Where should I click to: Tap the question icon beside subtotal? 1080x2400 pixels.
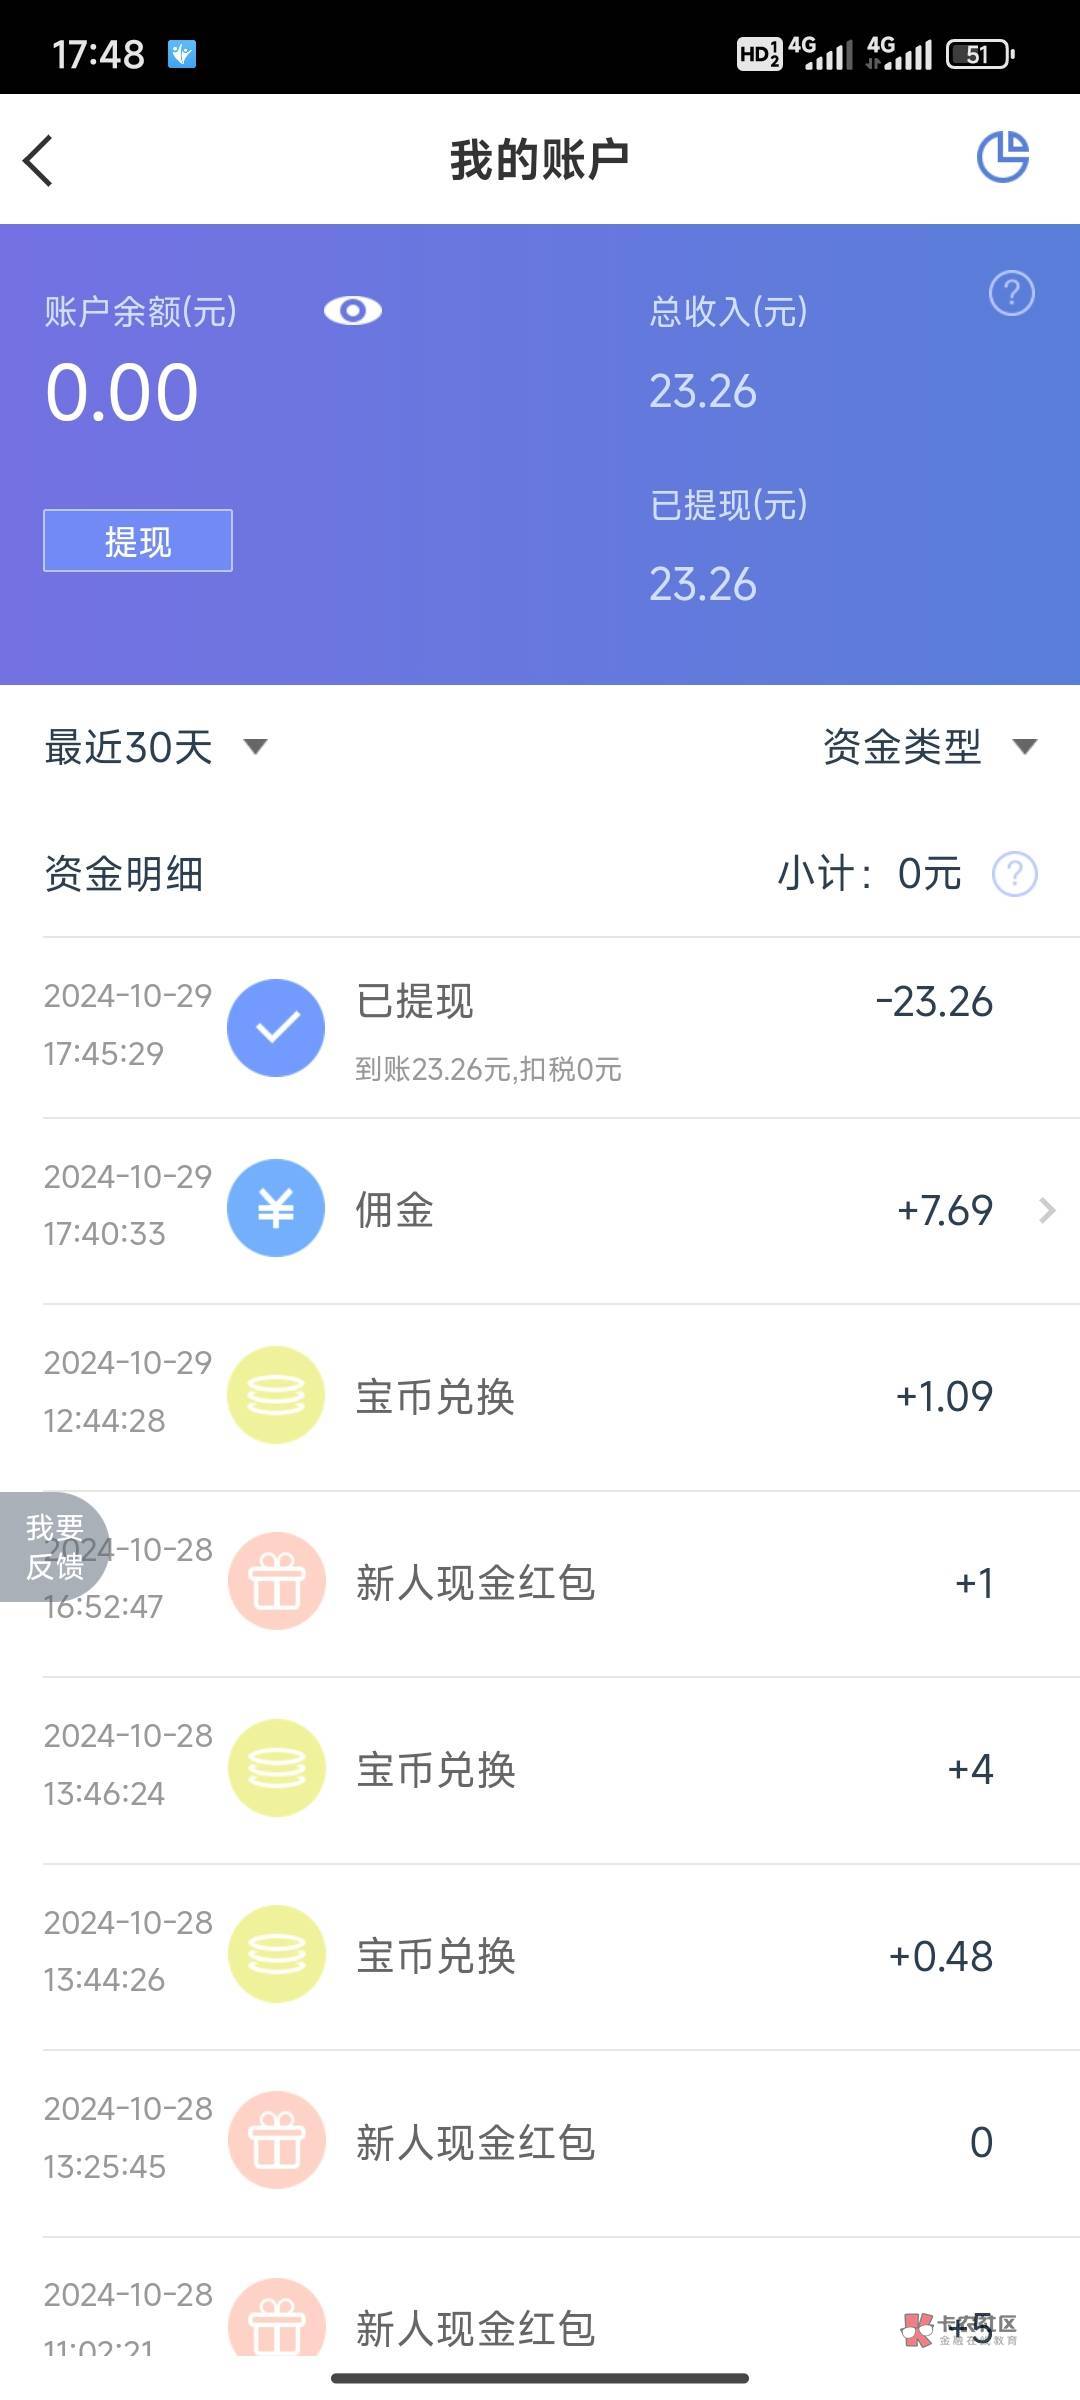coord(1014,874)
